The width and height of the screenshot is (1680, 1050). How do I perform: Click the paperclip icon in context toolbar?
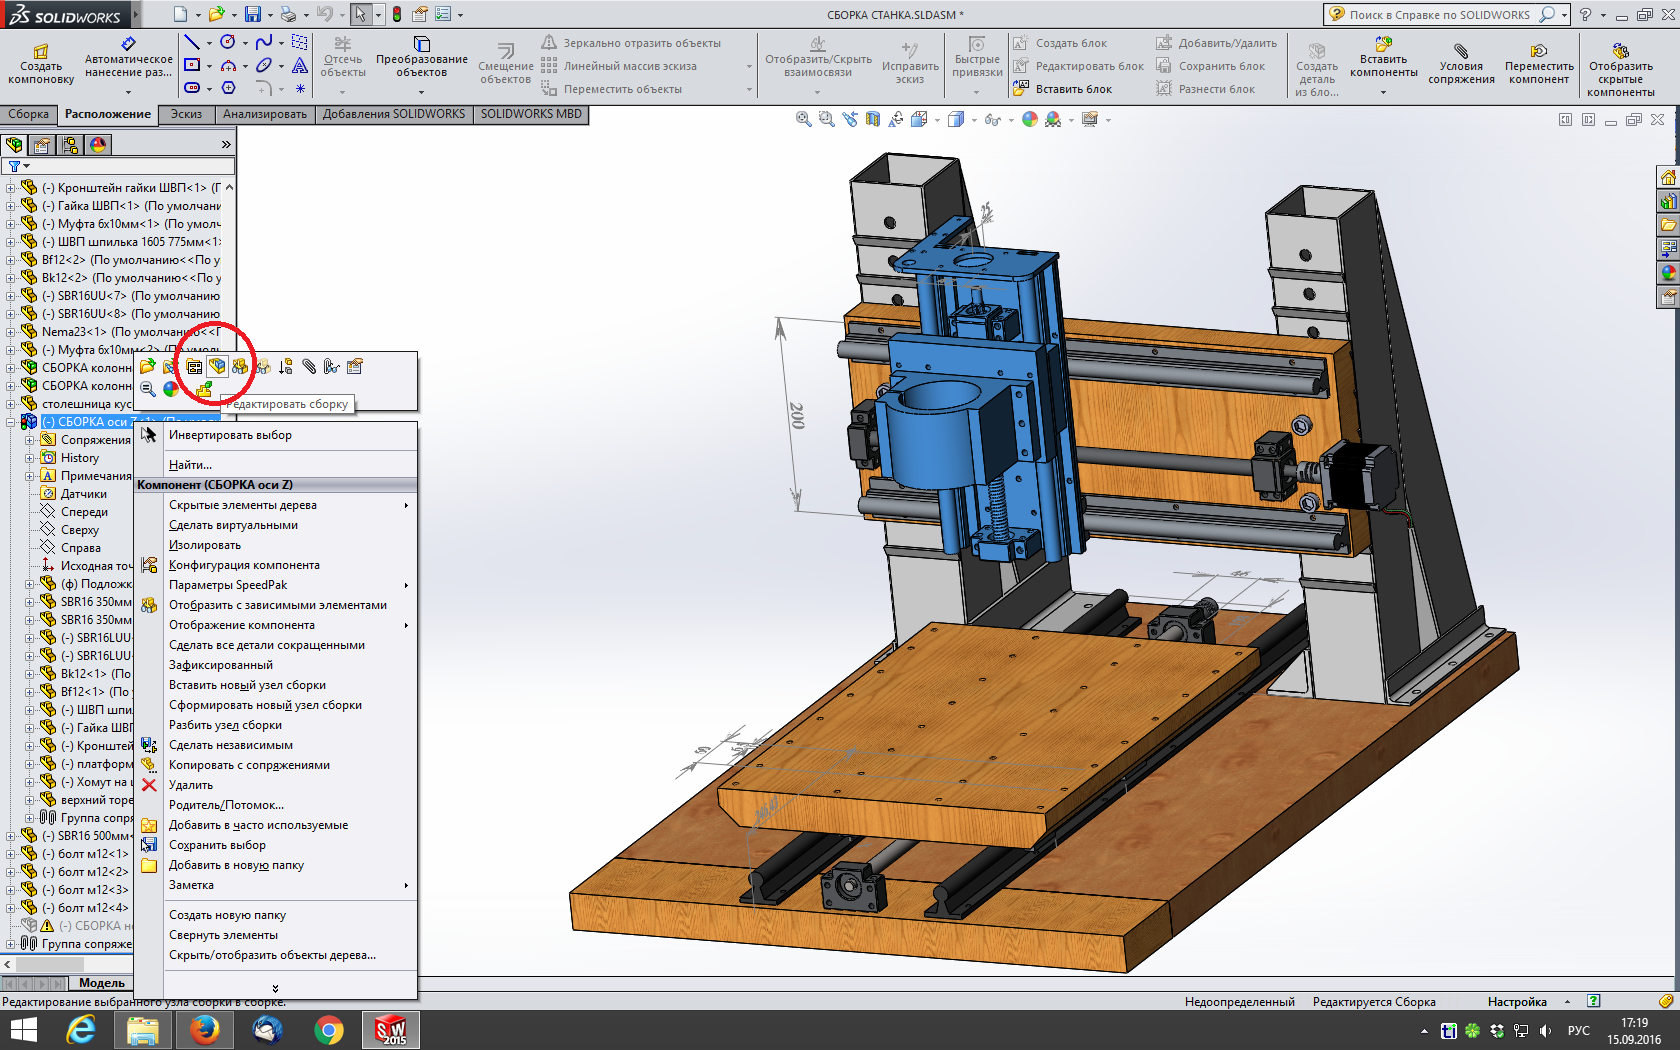point(309,367)
